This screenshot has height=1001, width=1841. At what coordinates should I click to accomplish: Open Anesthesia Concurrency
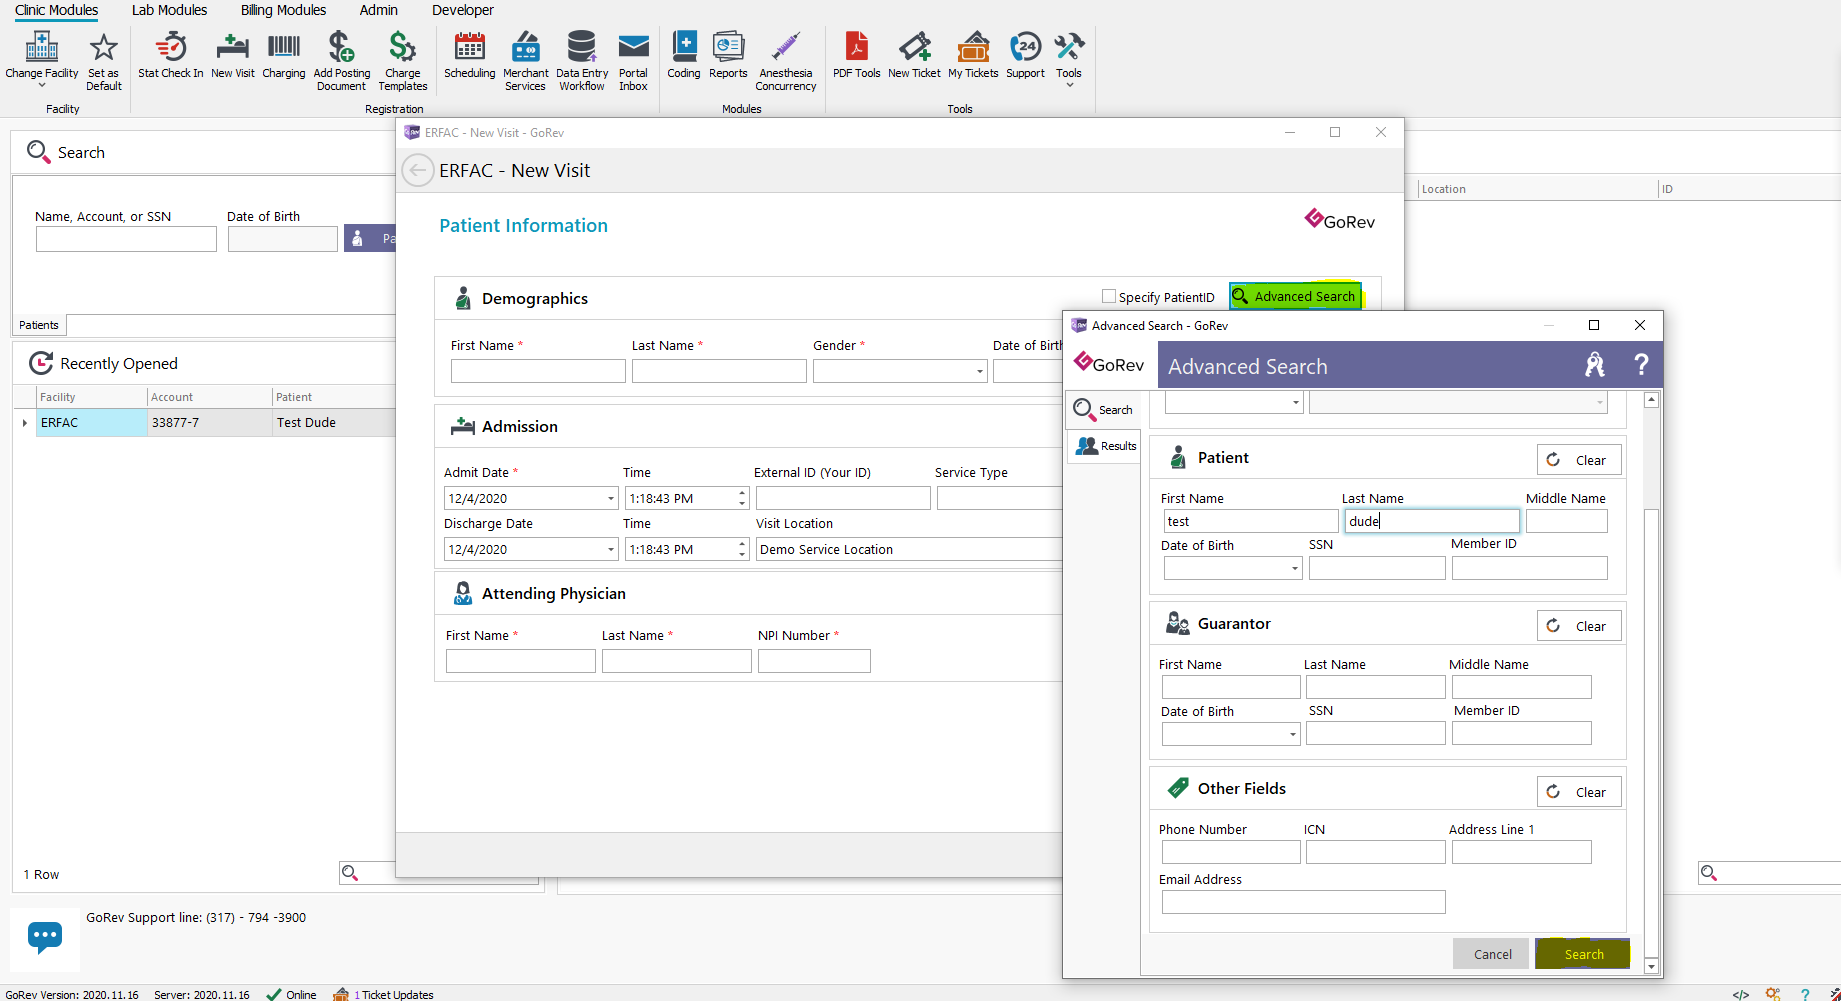(786, 61)
